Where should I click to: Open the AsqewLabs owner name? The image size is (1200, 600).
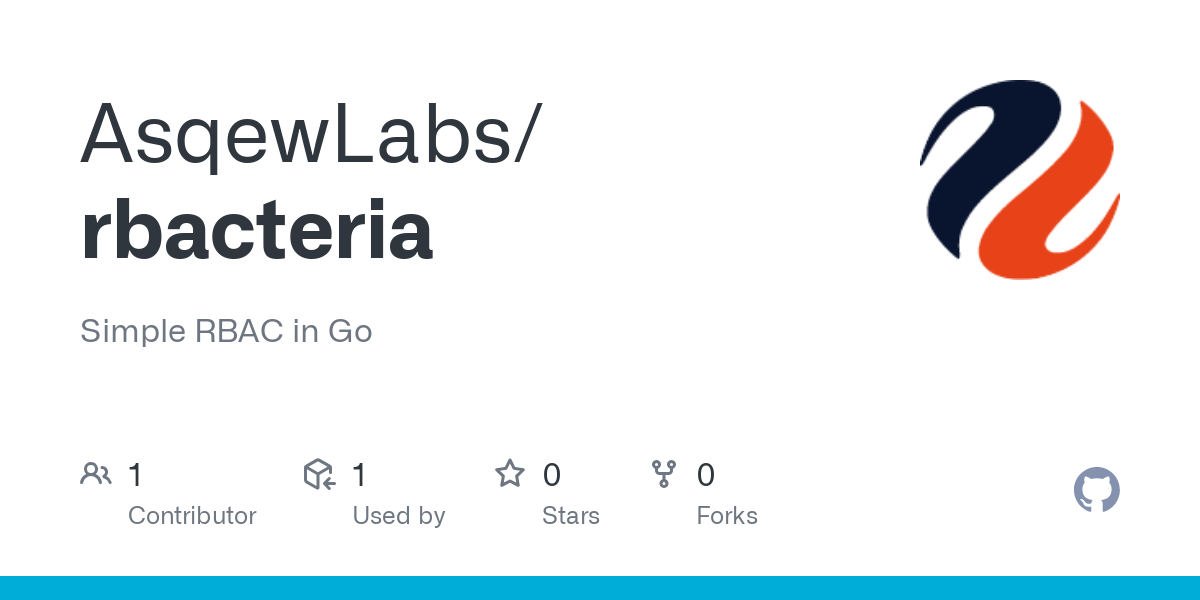(311, 135)
